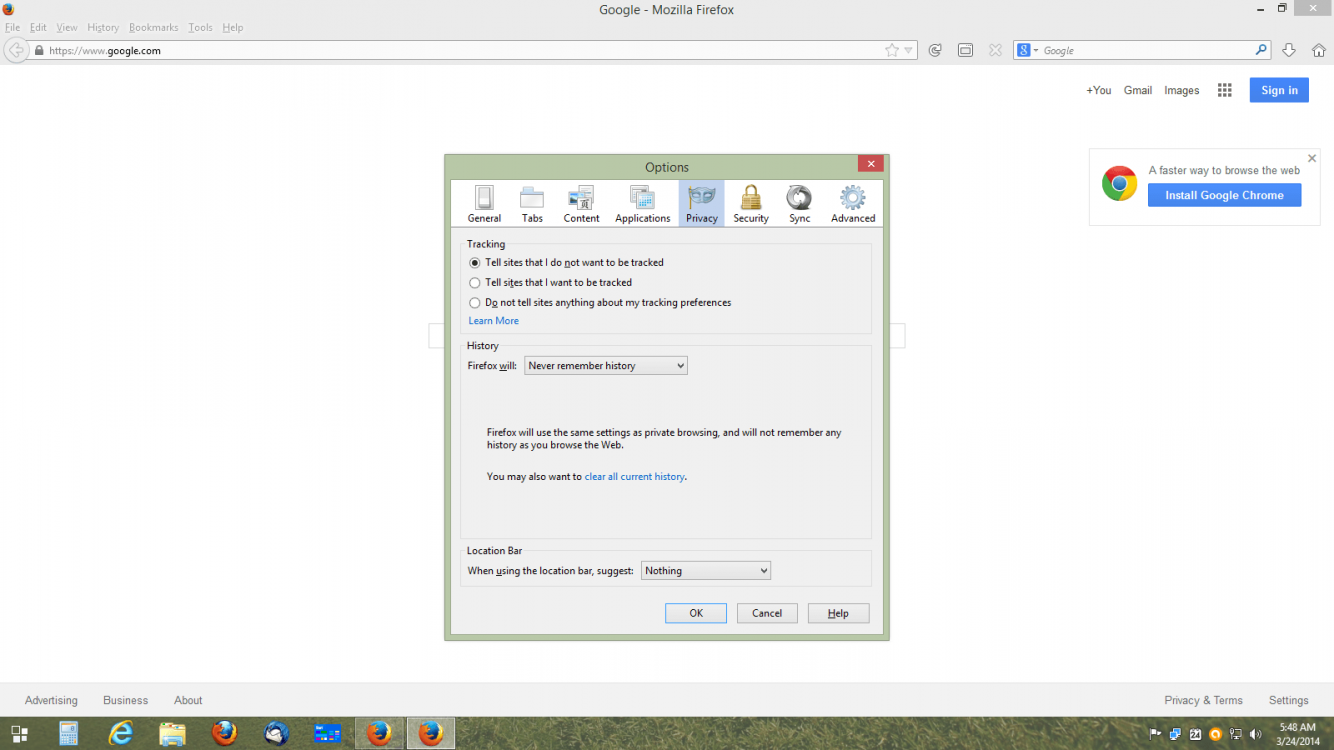
Task: Open the Edit menu
Action: click(x=38, y=27)
